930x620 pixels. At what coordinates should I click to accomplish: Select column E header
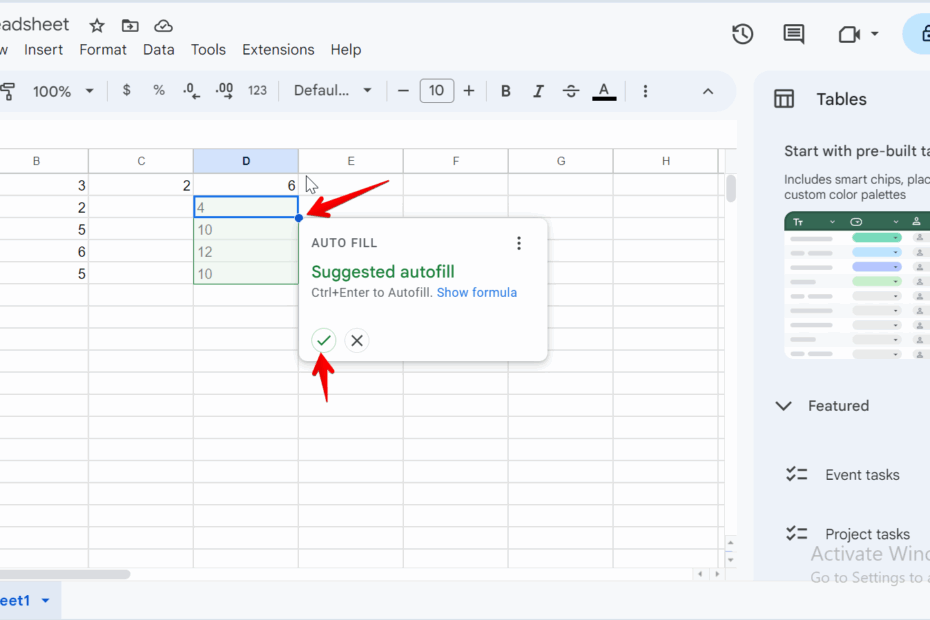point(351,161)
